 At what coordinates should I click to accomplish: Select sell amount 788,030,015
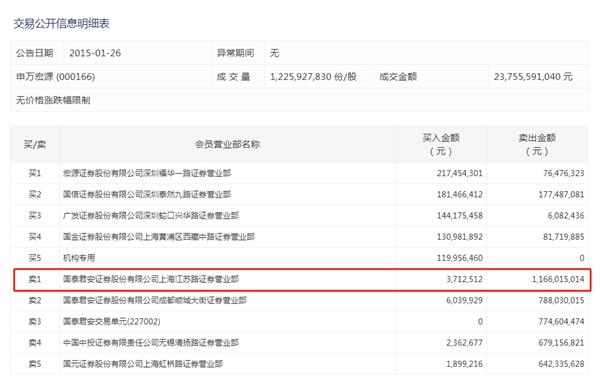(561, 300)
